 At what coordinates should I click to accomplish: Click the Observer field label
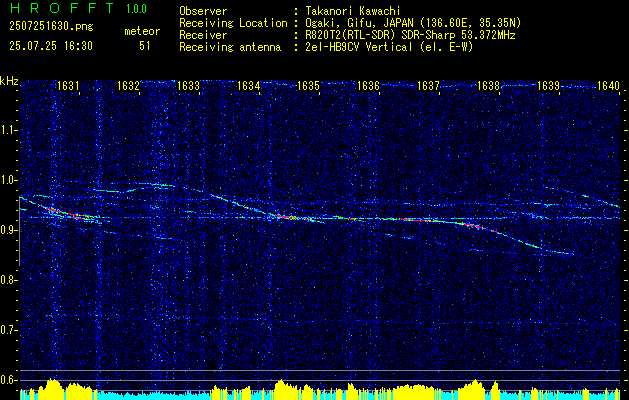[x=203, y=11]
